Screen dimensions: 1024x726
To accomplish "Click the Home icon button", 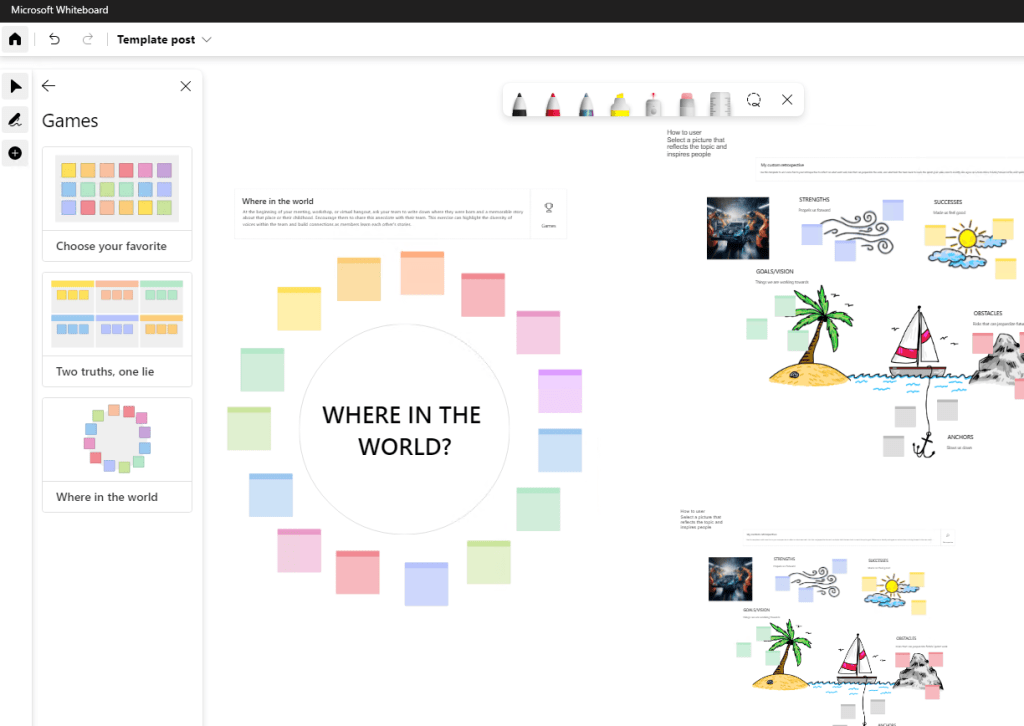I will pos(15,40).
